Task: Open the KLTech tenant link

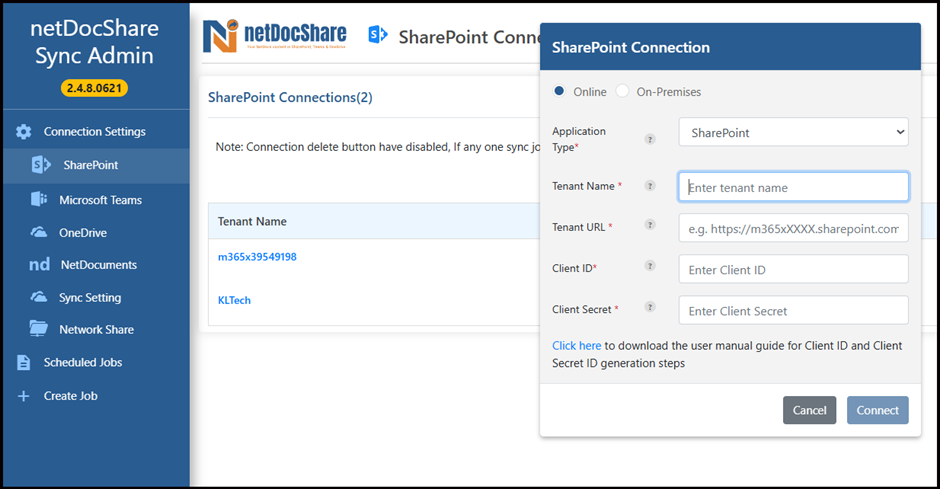Action: [x=234, y=300]
